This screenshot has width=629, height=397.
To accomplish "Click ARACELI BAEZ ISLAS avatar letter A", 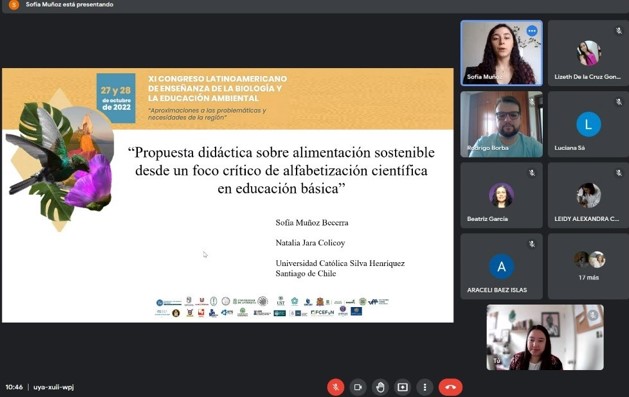I will click(501, 266).
